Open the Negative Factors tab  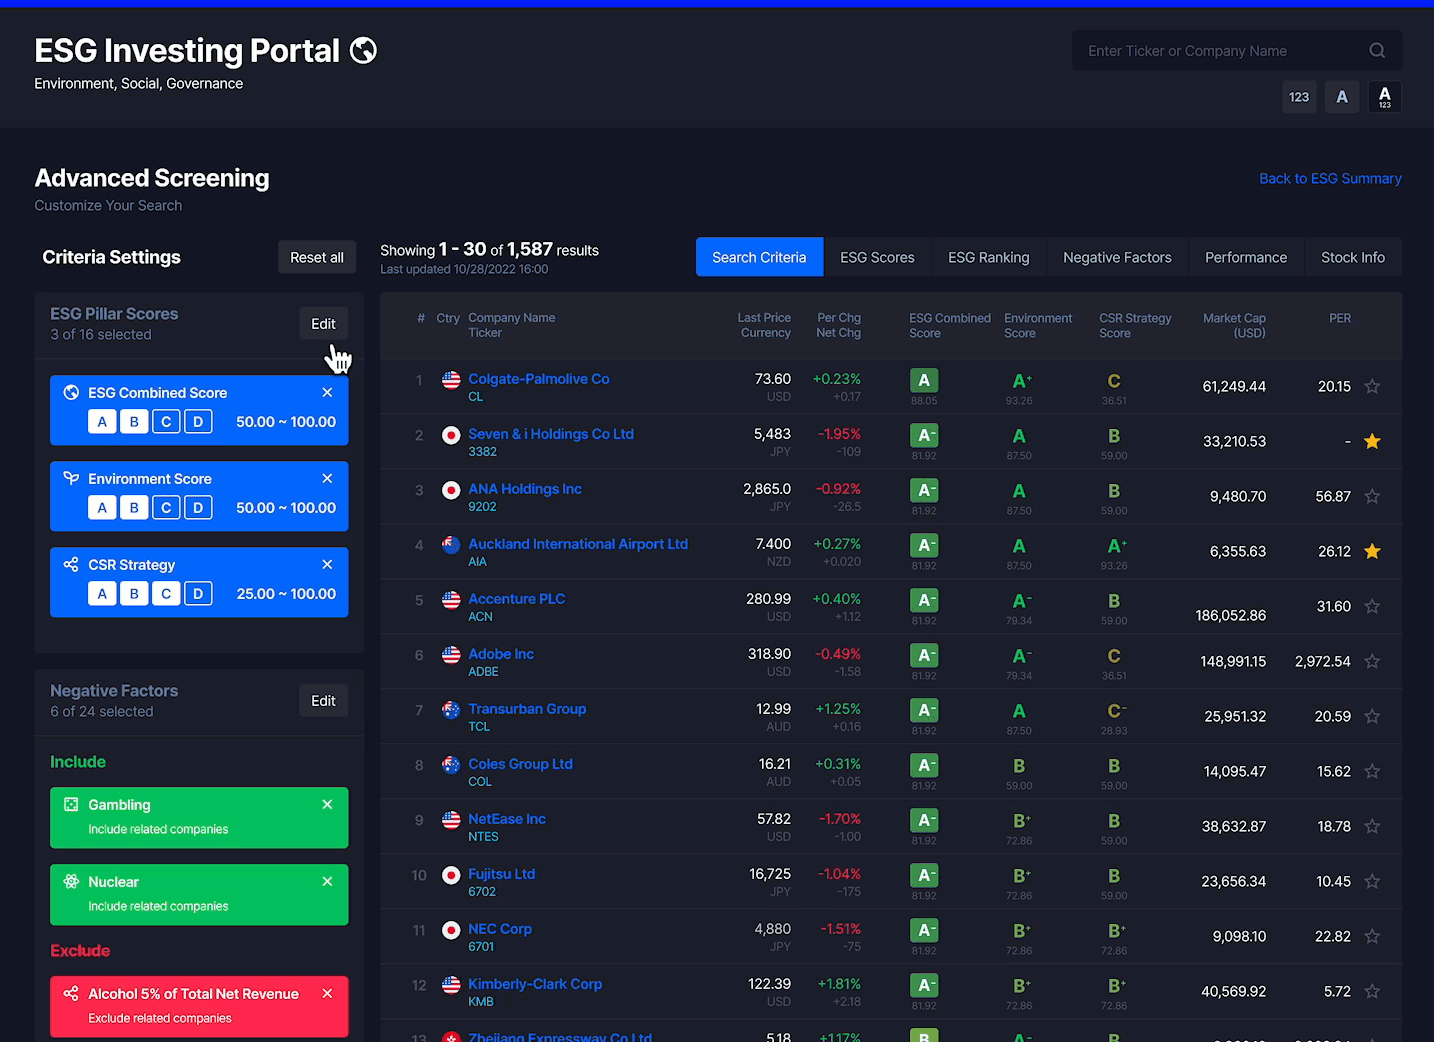click(x=1117, y=257)
